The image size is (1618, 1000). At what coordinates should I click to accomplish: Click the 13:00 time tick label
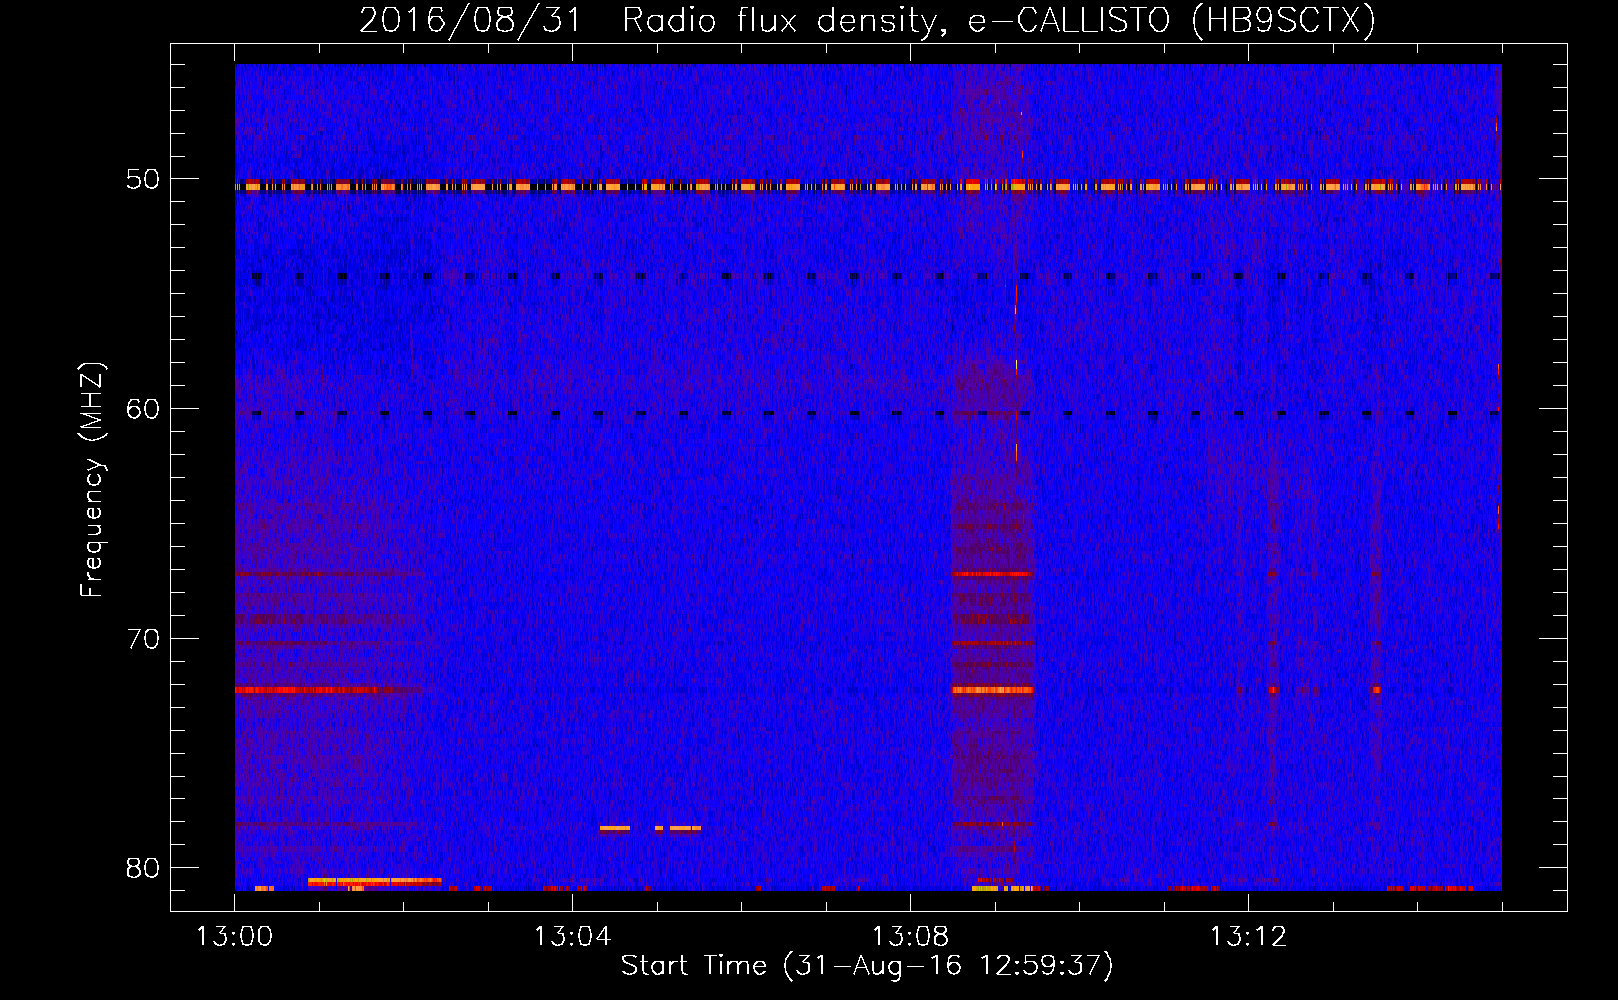pyautogui.click(x=234, y=937)
